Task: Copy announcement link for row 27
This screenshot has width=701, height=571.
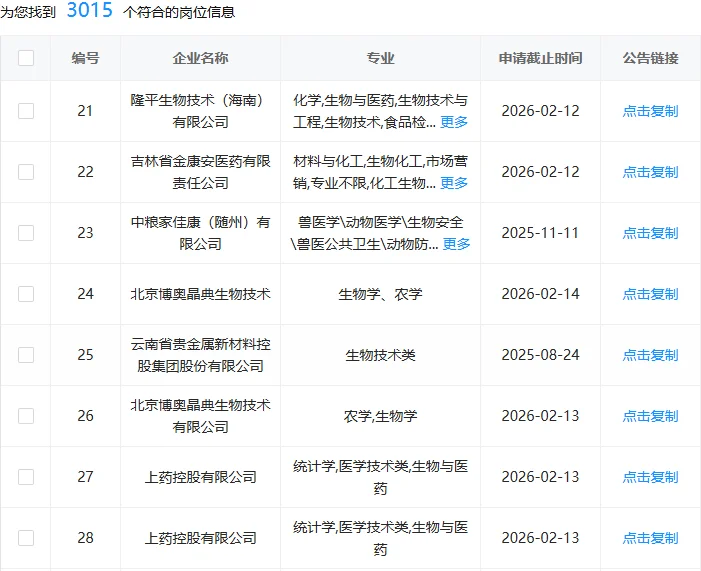Action: [x=650, y=477]
